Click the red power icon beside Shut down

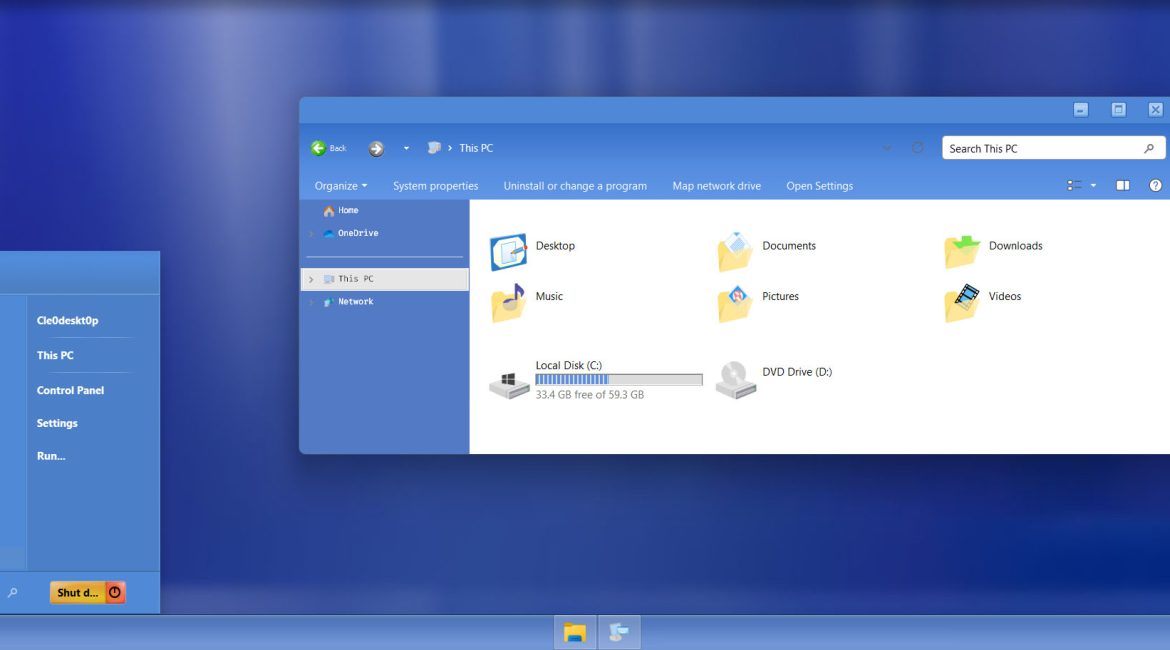tap(115, 592)
